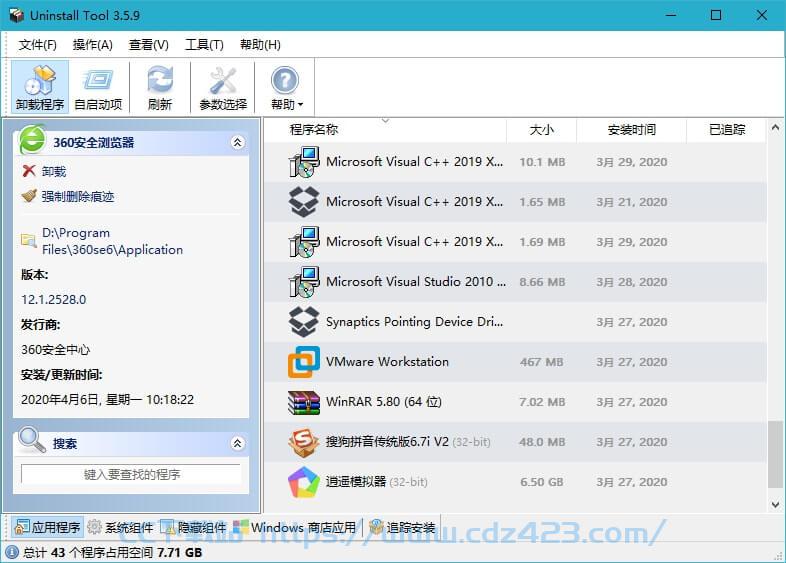This screenshot has width=786, height=563.
Task: Open the D:\Program Files\360se6\Application folder link
Action: point(112,241)
